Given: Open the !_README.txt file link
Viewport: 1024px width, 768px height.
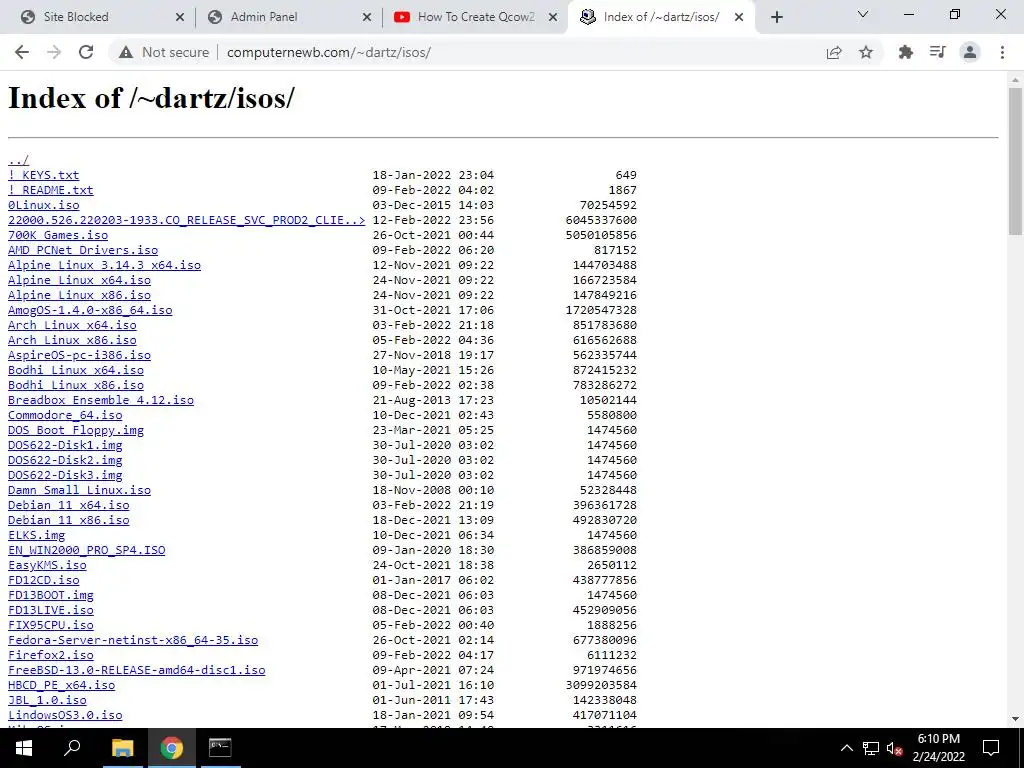Looking at the screenshot, I should [x=51, y=190].
